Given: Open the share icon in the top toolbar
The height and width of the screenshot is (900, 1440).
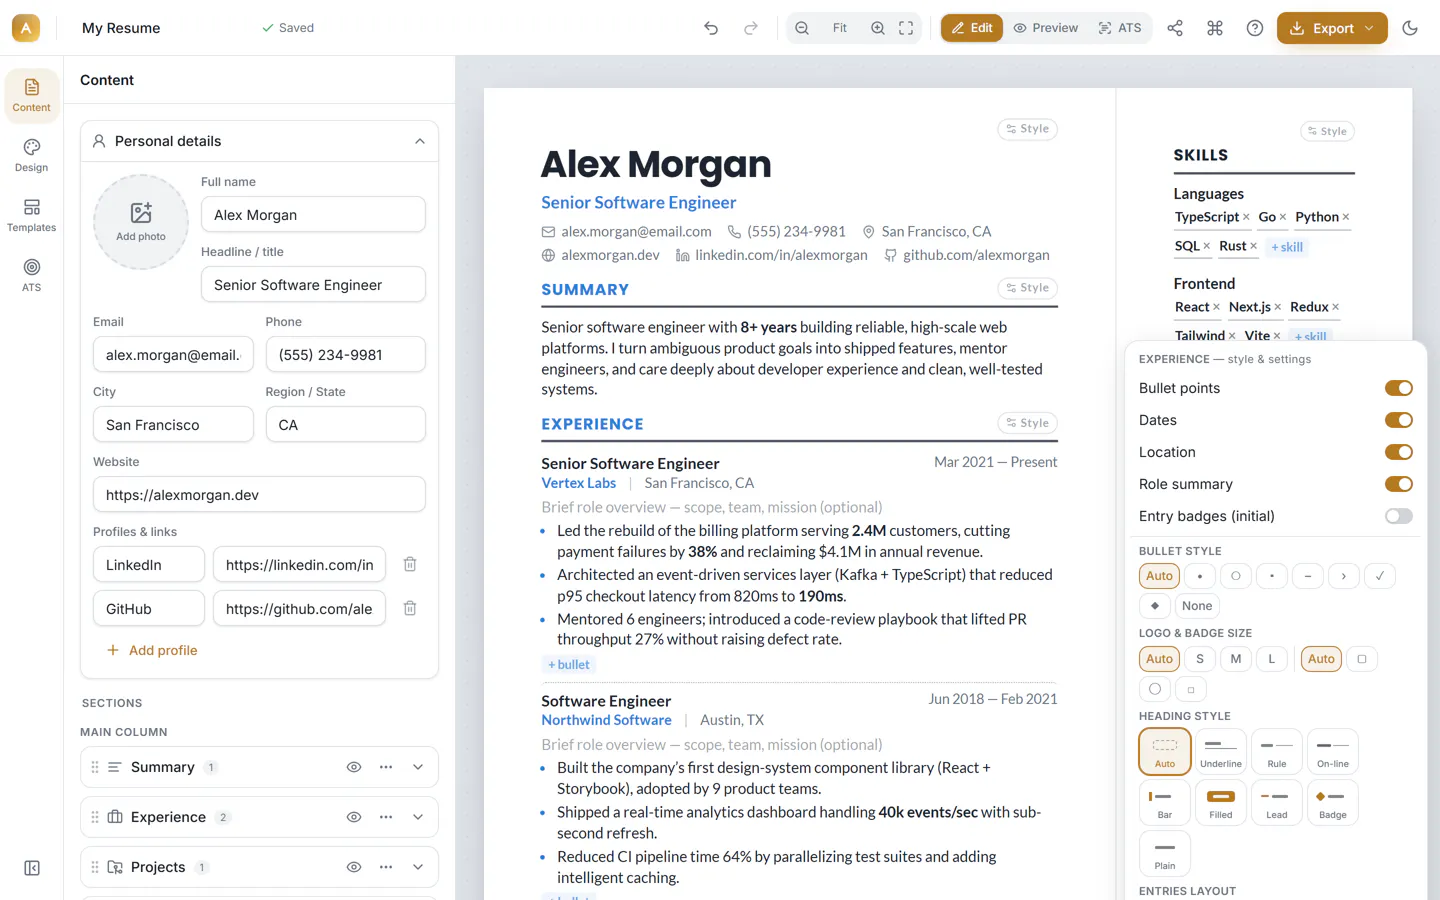Looking at the screenshot, I should tap(1175, 28).
